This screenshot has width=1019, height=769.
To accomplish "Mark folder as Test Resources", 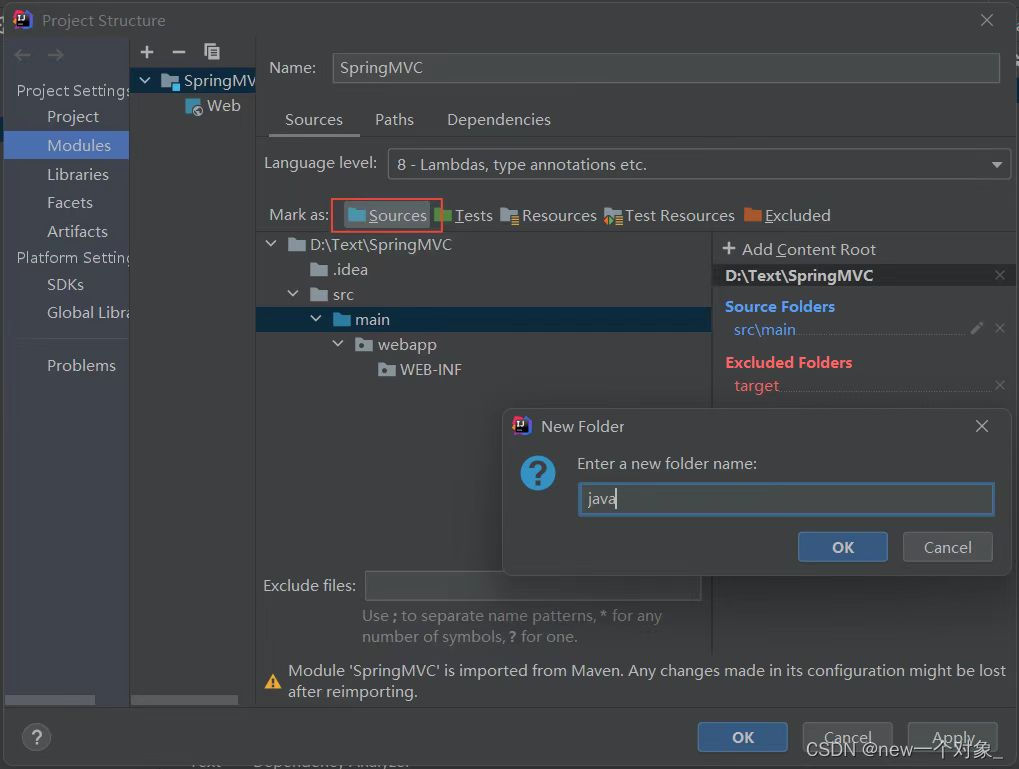I will pyautogui.click(x=669, y=215).
